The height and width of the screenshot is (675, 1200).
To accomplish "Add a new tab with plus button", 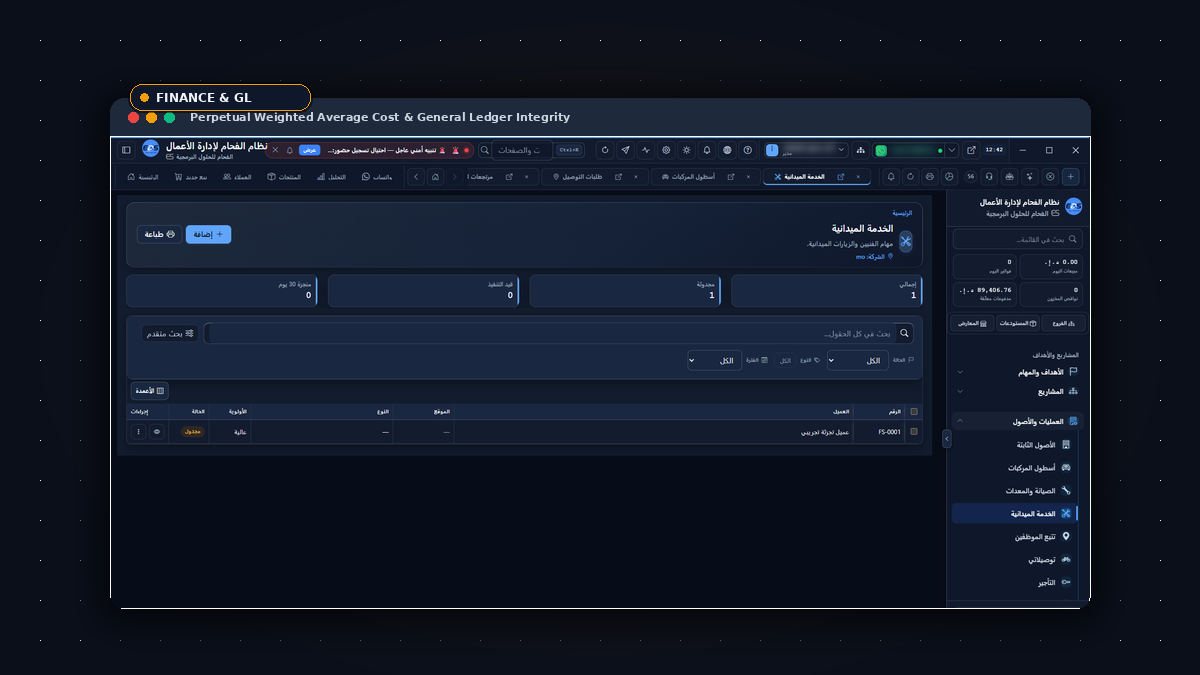I will pos(1070,177).
